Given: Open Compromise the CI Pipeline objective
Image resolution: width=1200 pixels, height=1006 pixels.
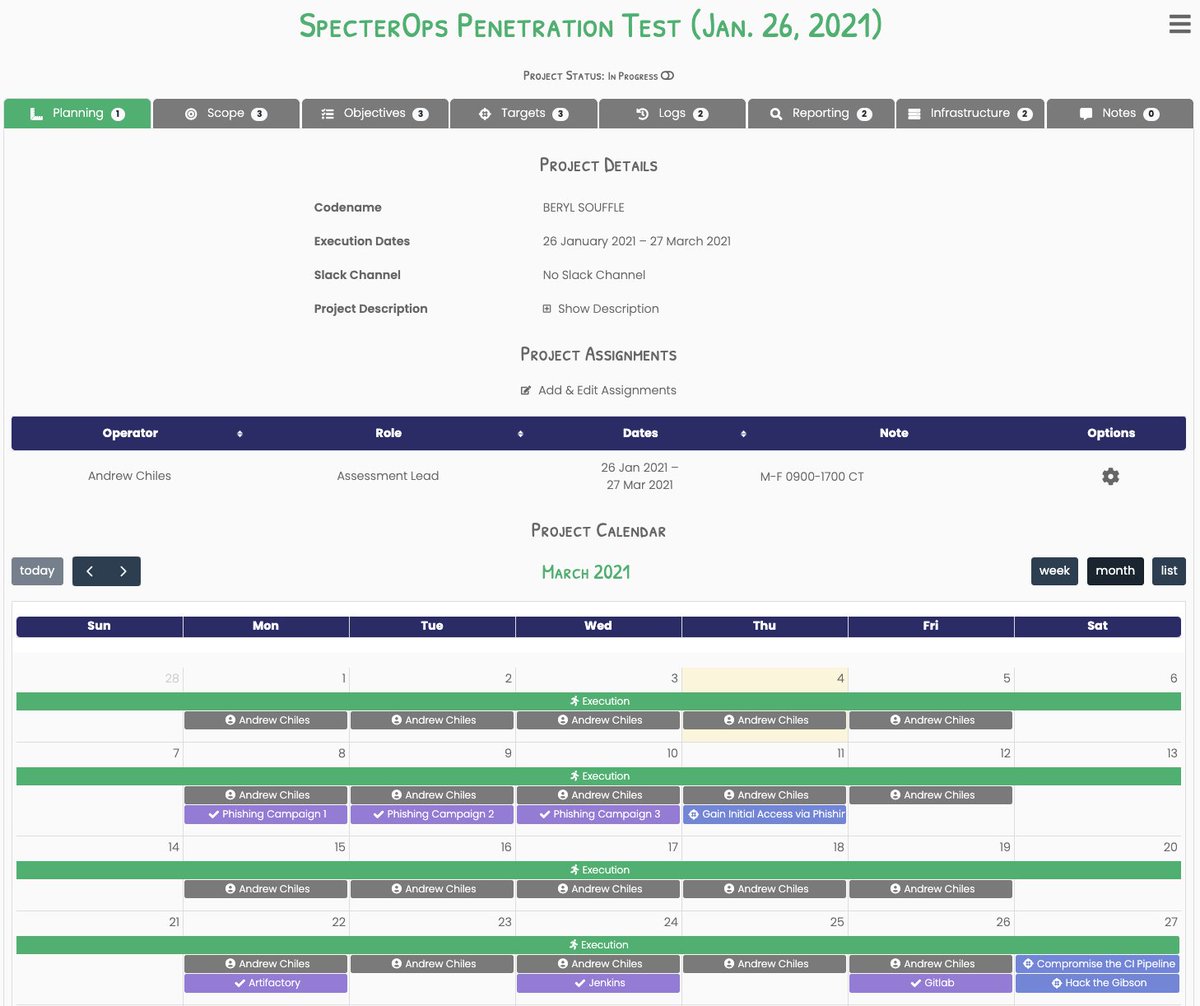Looking at the screenshot, I should pyautogui.click(x=1097, y=964).
